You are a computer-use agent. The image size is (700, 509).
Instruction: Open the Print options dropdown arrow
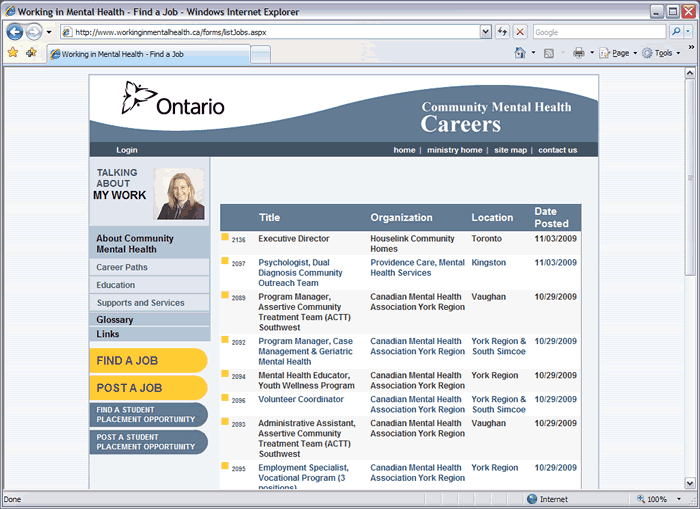(592, 53)
